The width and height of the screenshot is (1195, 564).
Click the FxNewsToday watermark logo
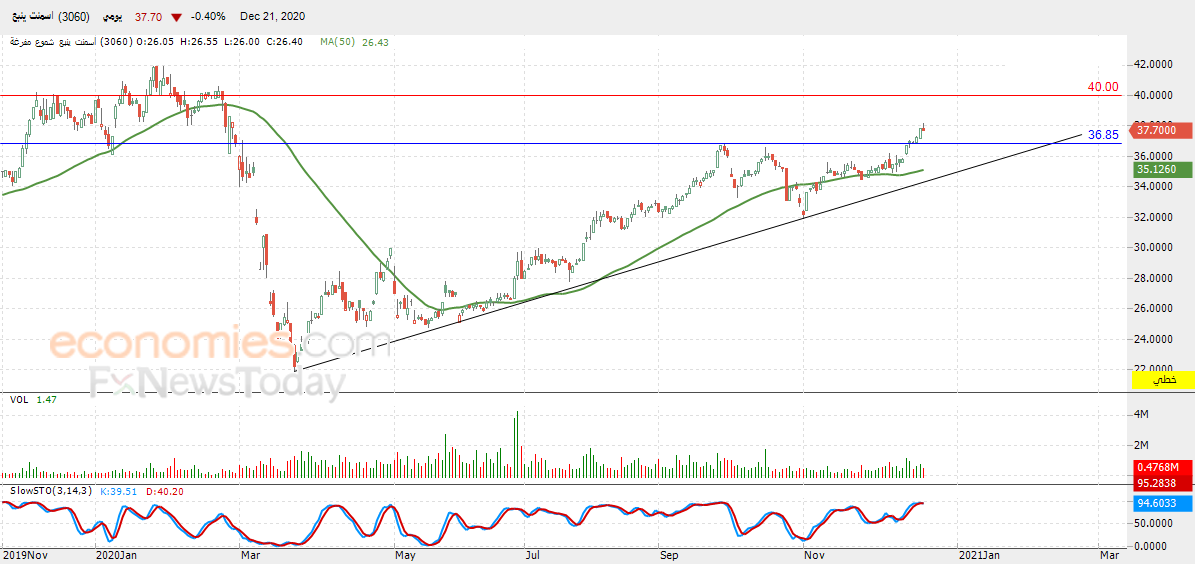(x=217, y=382)
